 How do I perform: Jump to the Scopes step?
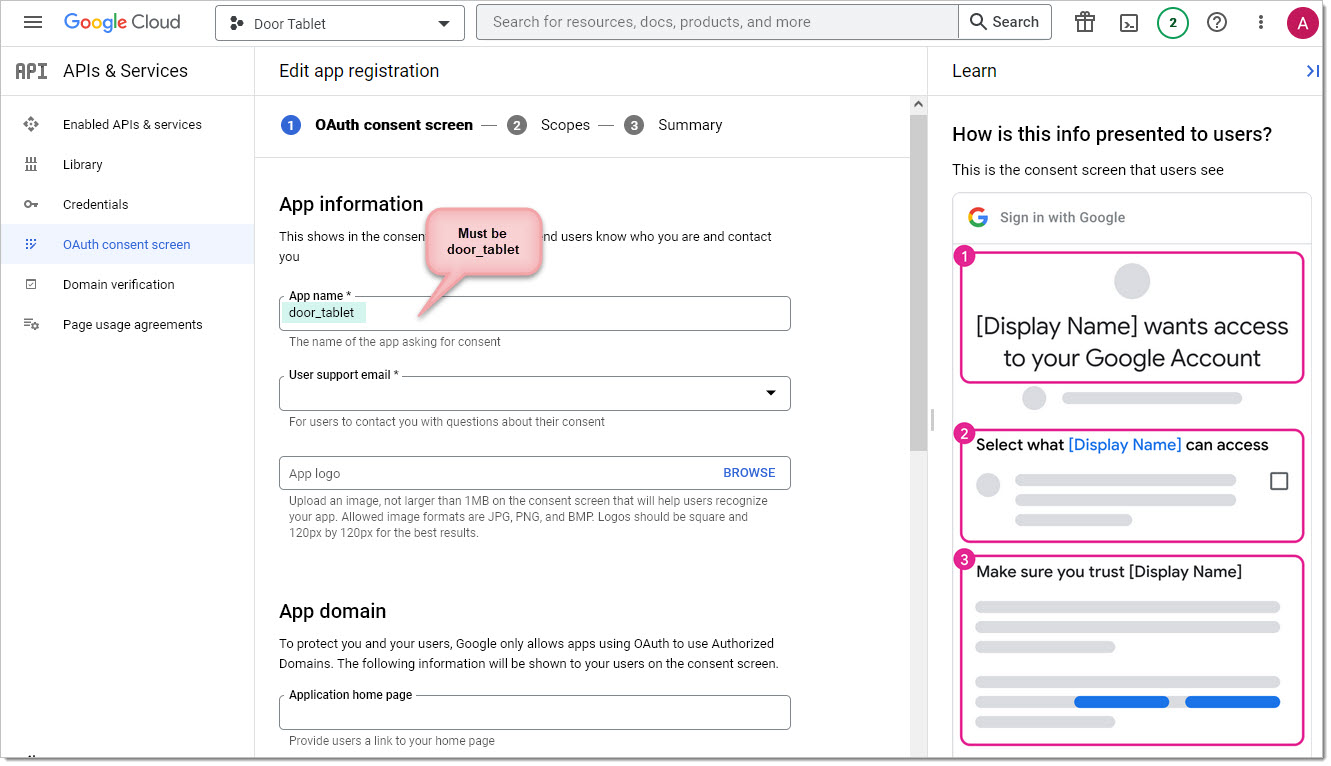click(x=564, y=125)
